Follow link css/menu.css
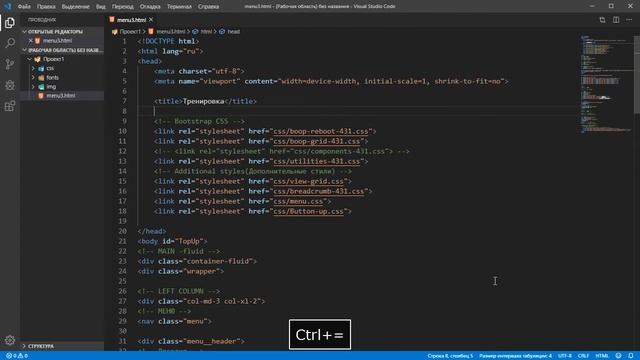The image size is (640, 360). click(298, 201)
